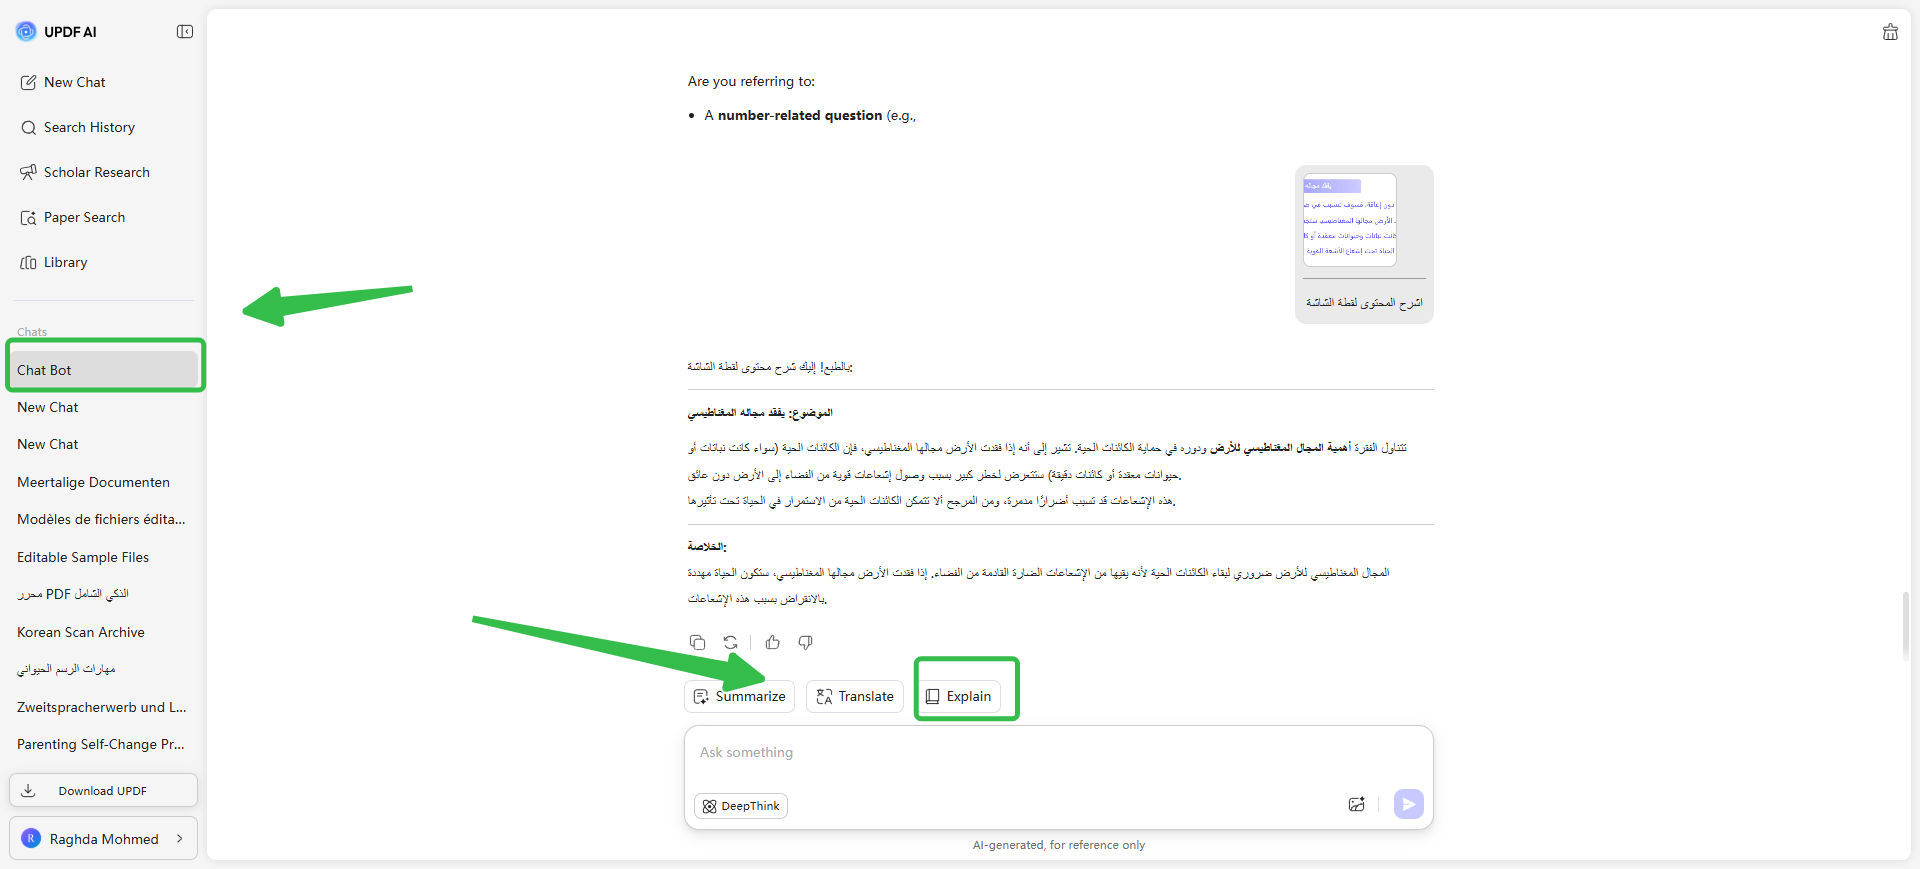This screenshot has height=869, width=1920.
Task: Open the Parenting Self-Change Pr... chat
Action: click(105, 744)
